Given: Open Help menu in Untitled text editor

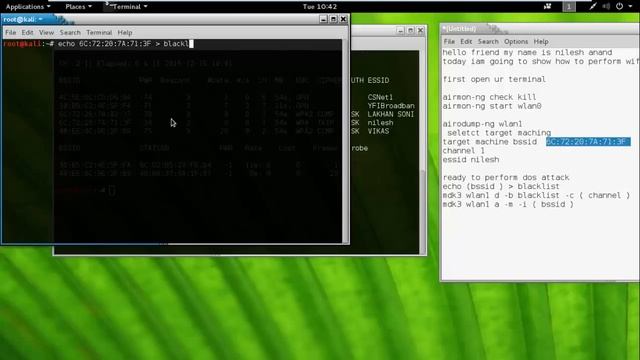Looking at the screenshot, I should tap(541, 42).
